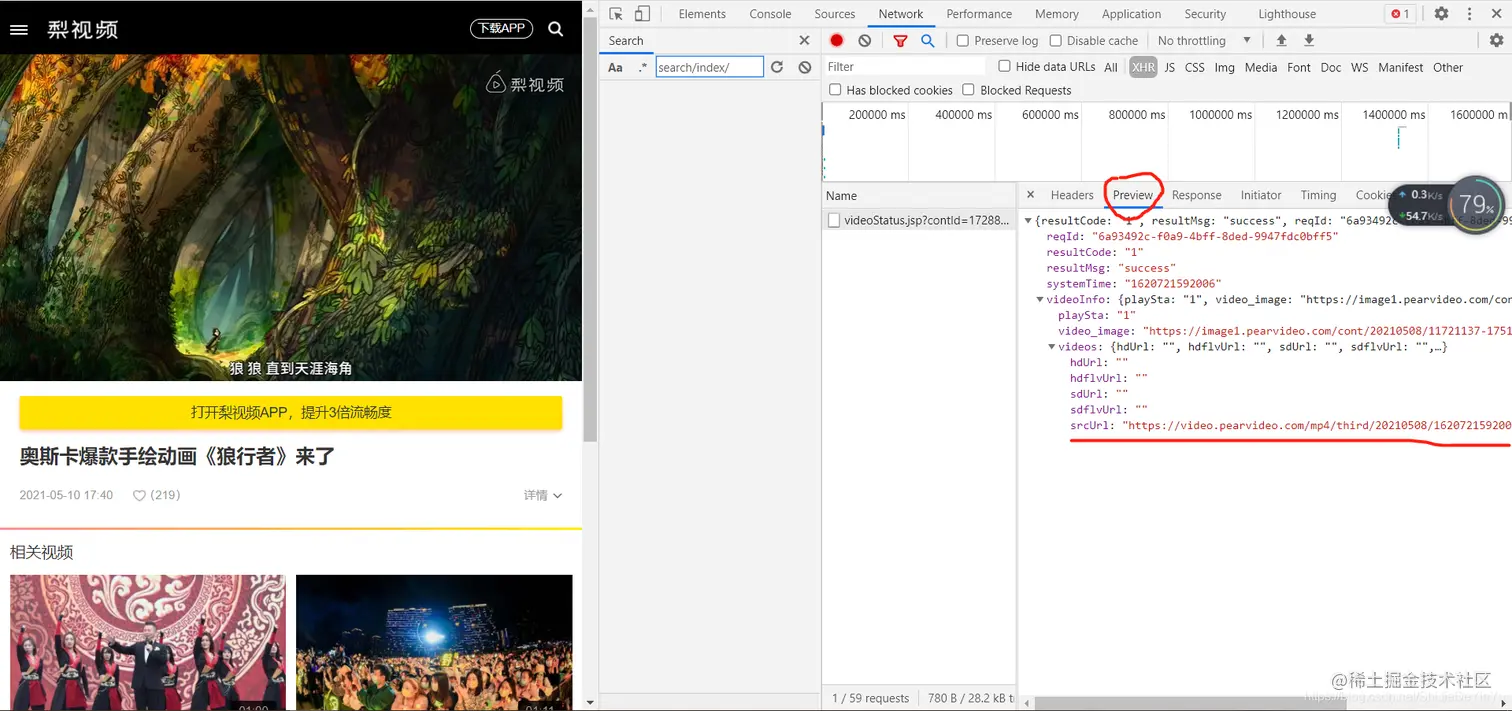Click the blue network search magnifier icon
1512x711 pixels.
pyautogui.click(x=928, y=41)
